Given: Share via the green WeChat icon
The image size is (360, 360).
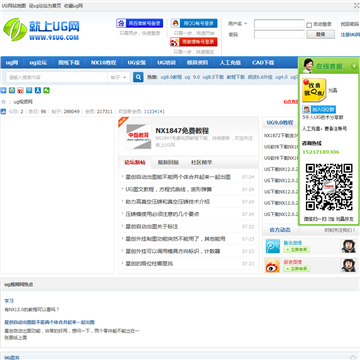Looking at the screenshot, I should pyautogui.click(x=47, y=90).
